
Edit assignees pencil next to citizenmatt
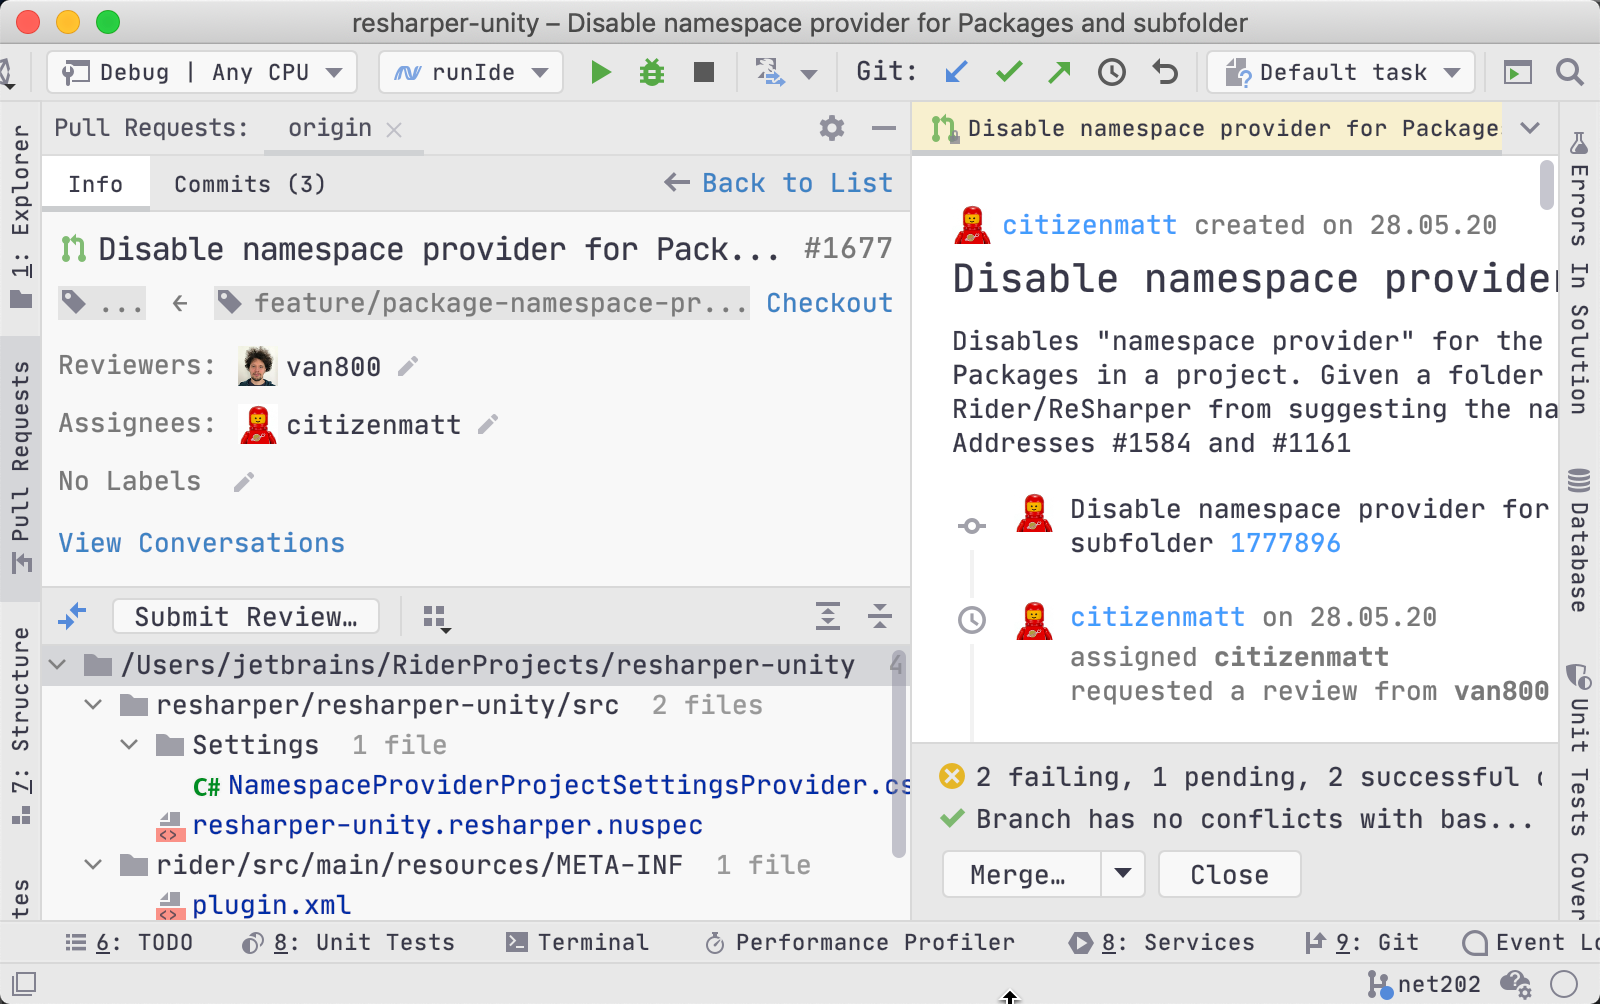(488, 425)
